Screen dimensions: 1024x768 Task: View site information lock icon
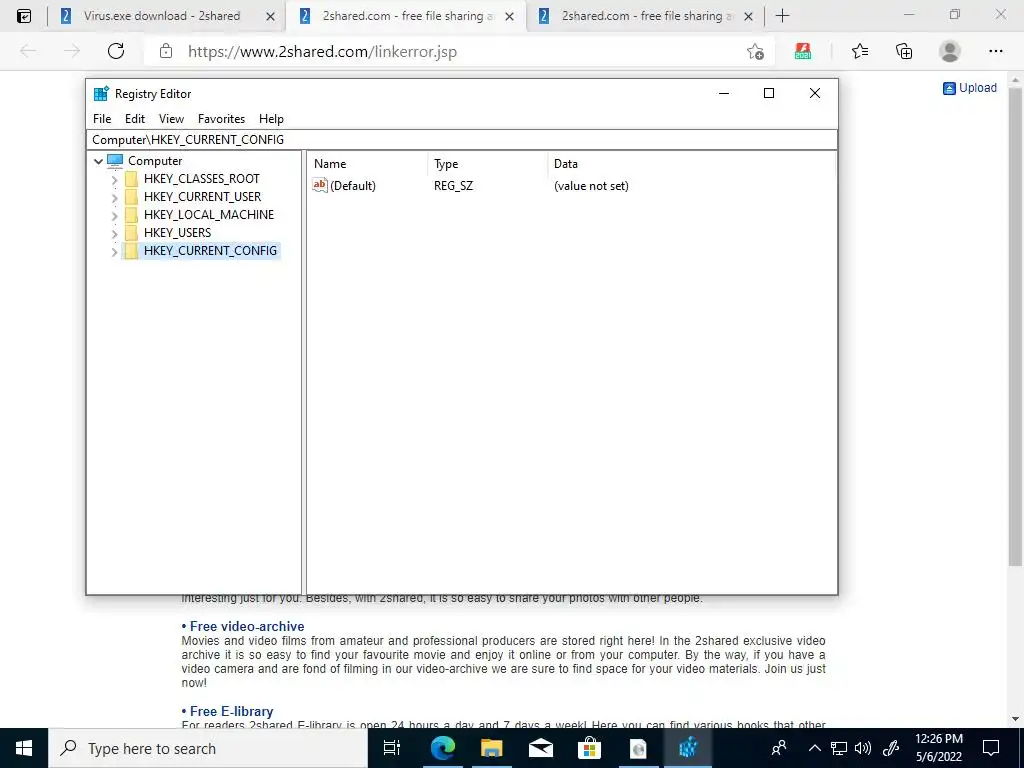pos(166,51)
